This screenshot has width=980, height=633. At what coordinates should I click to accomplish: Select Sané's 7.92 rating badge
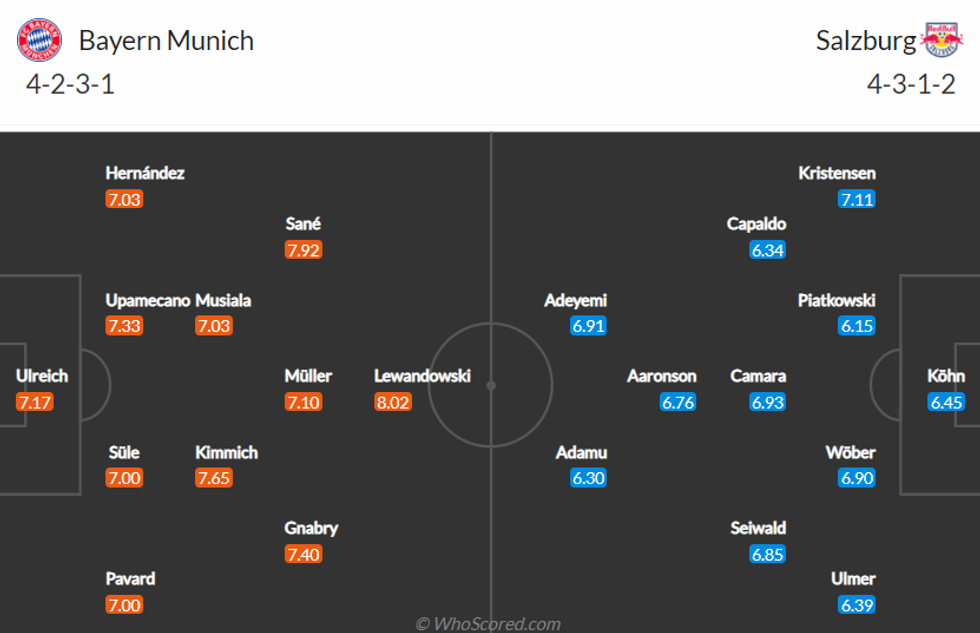tap(303, 250)
